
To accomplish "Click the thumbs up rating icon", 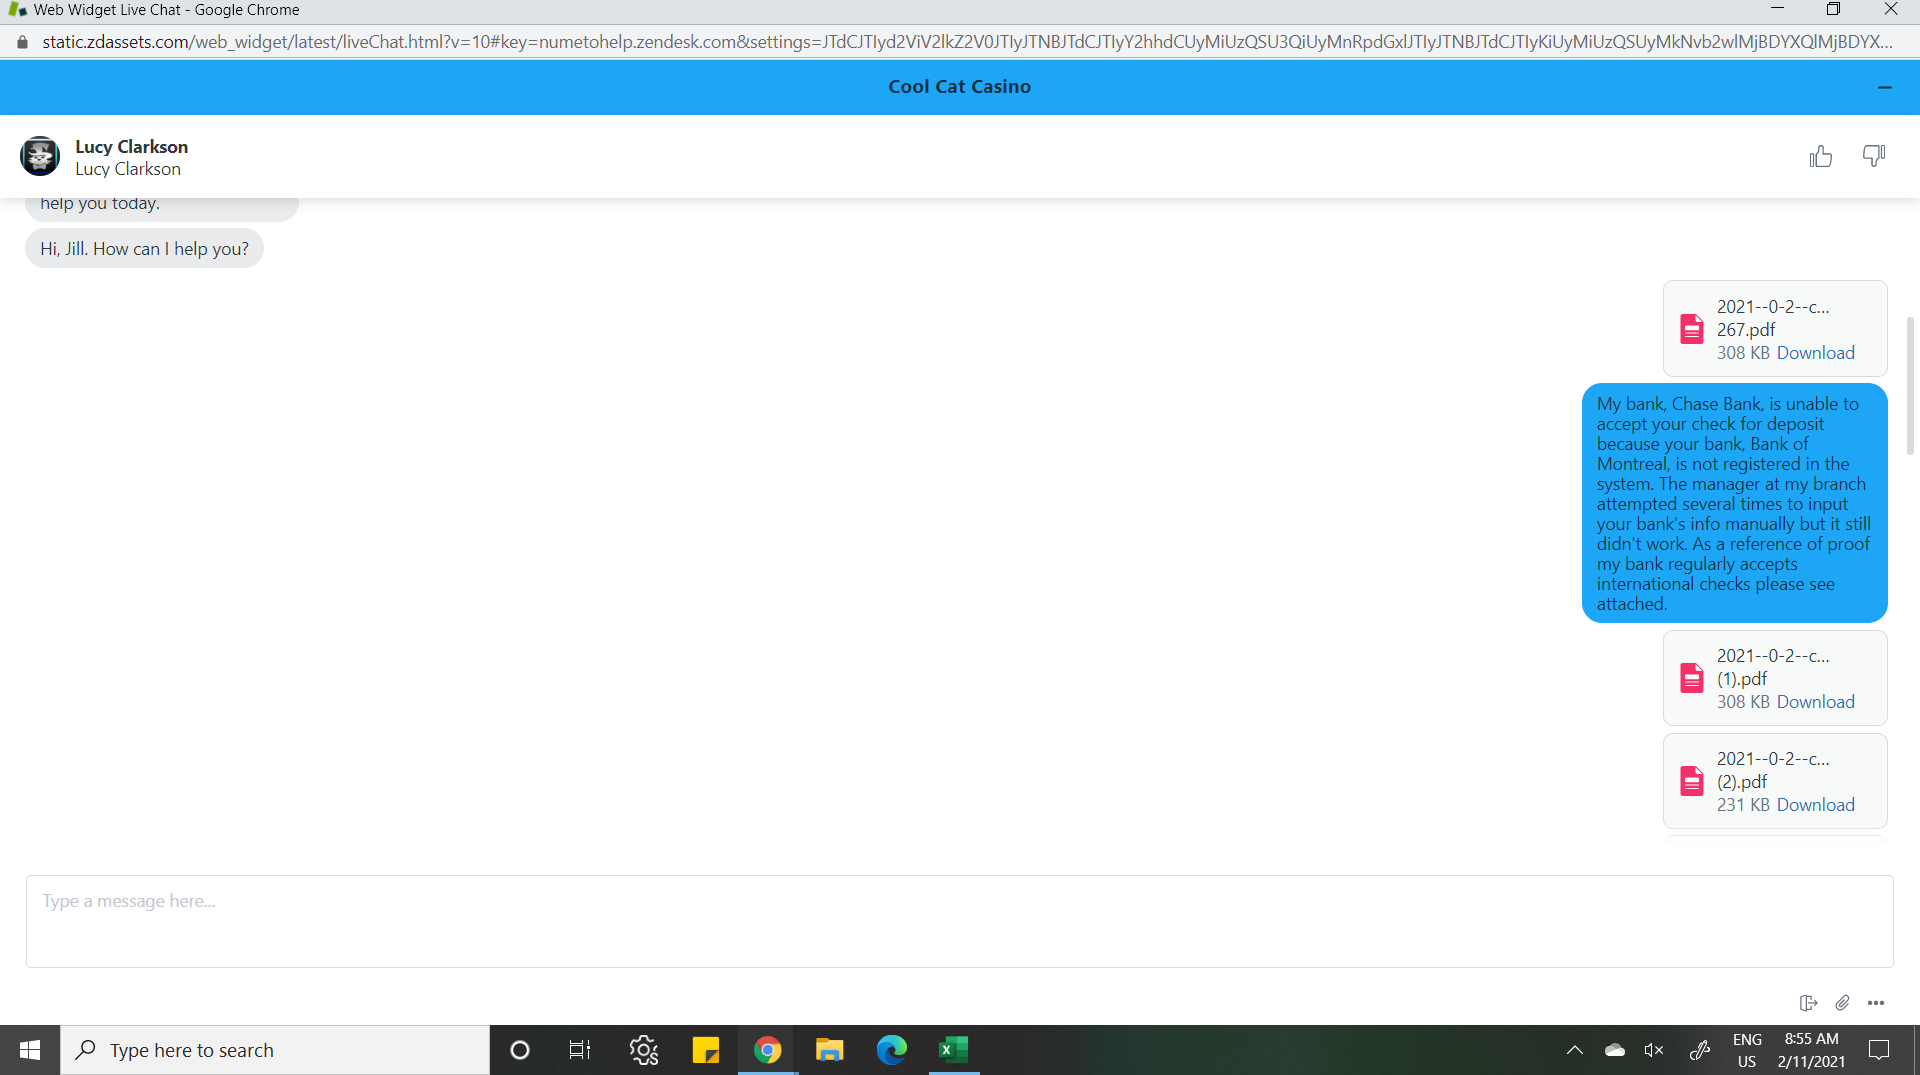I will tap(1820, 156).
